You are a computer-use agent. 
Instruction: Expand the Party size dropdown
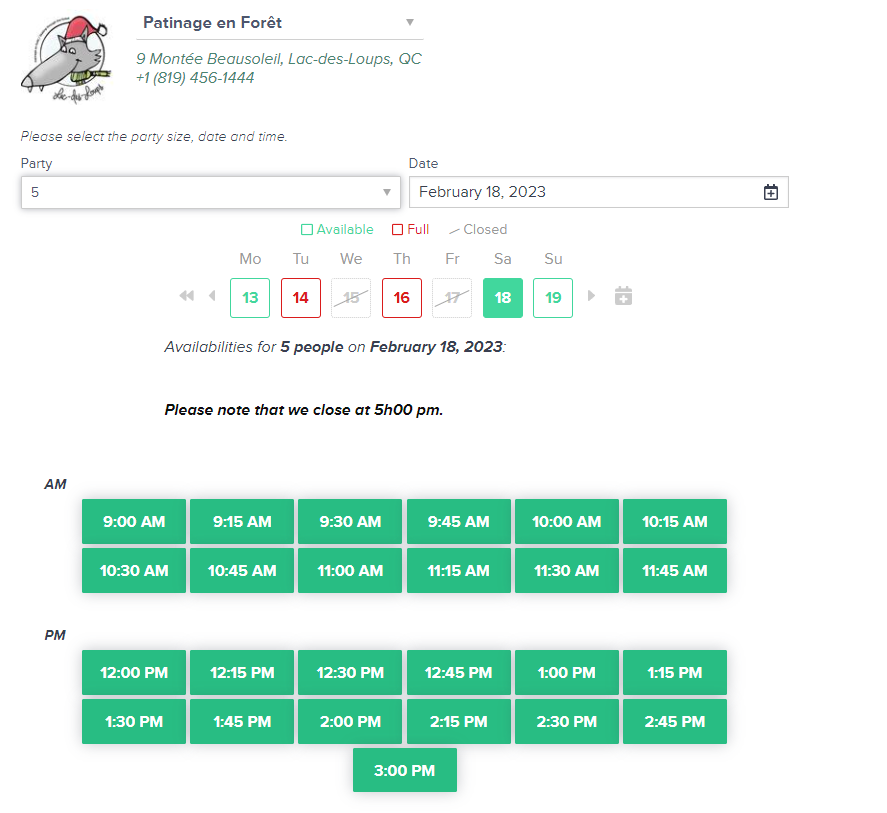coord(210,192)
